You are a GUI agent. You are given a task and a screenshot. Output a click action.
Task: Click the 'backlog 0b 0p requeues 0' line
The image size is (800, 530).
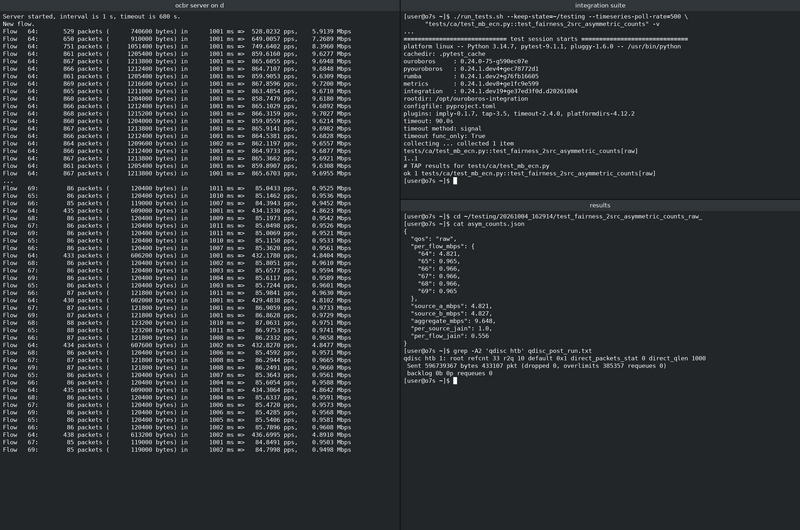tap(449, 373)
